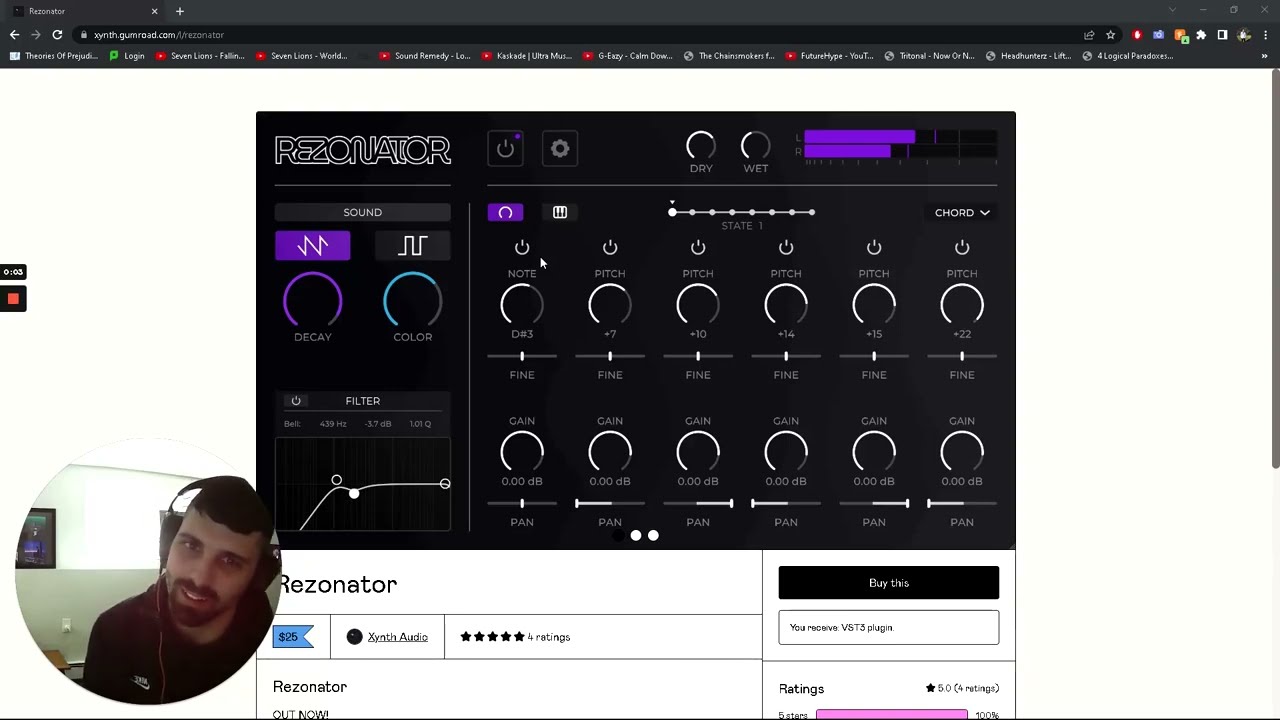Click the COLOR knob
Screen dimensions: 1280x720
[x=413, y=300]
